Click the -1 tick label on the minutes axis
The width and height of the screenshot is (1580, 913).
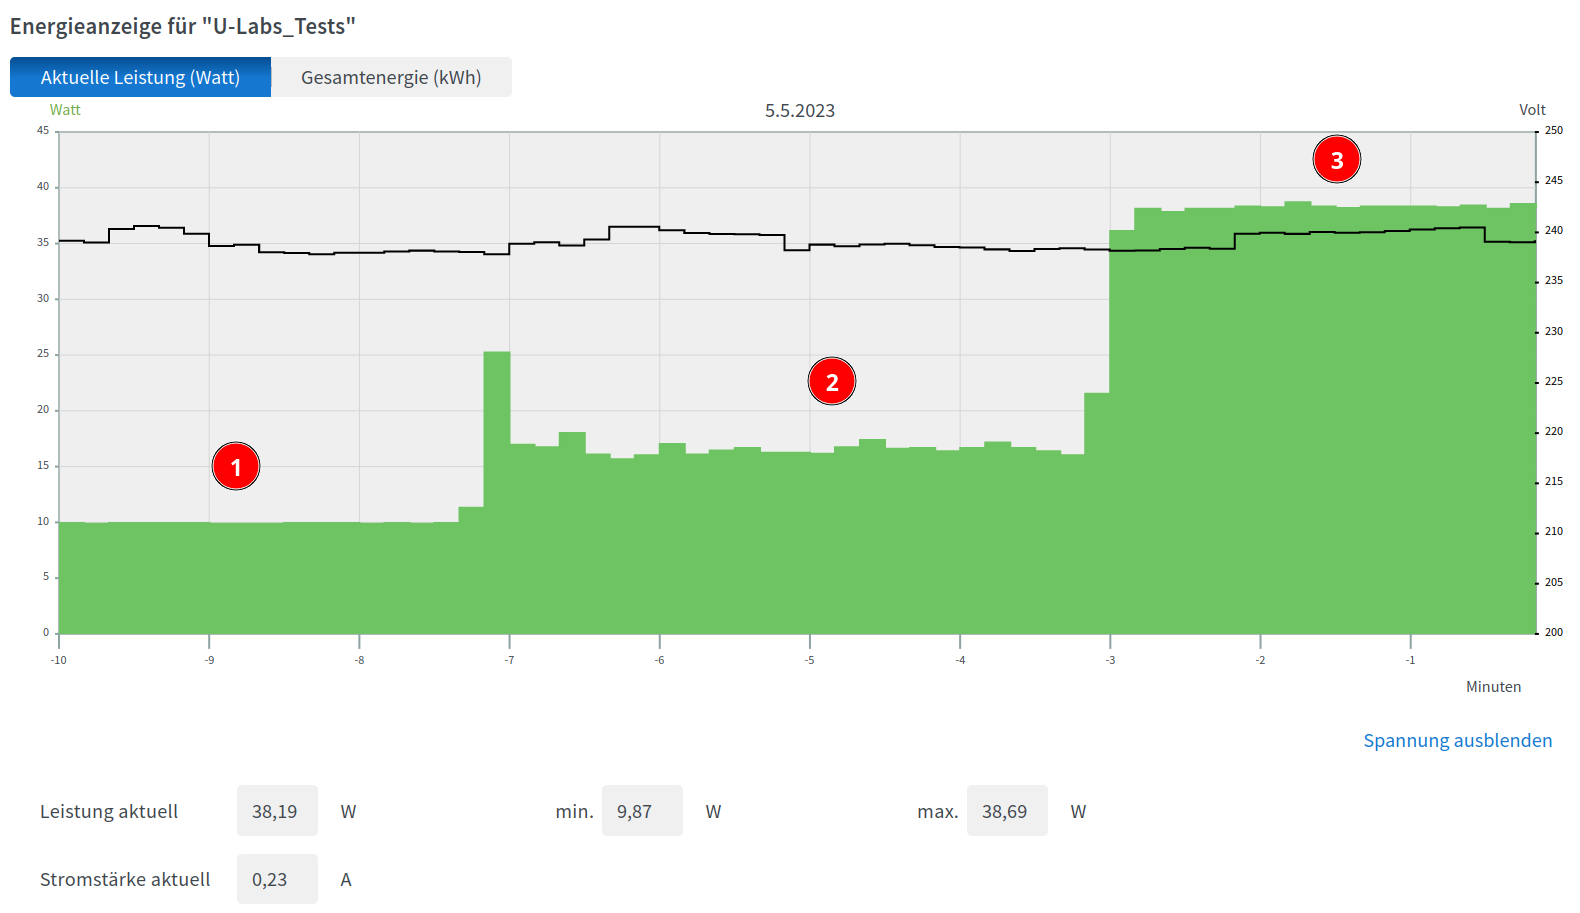click(1410, 660)
